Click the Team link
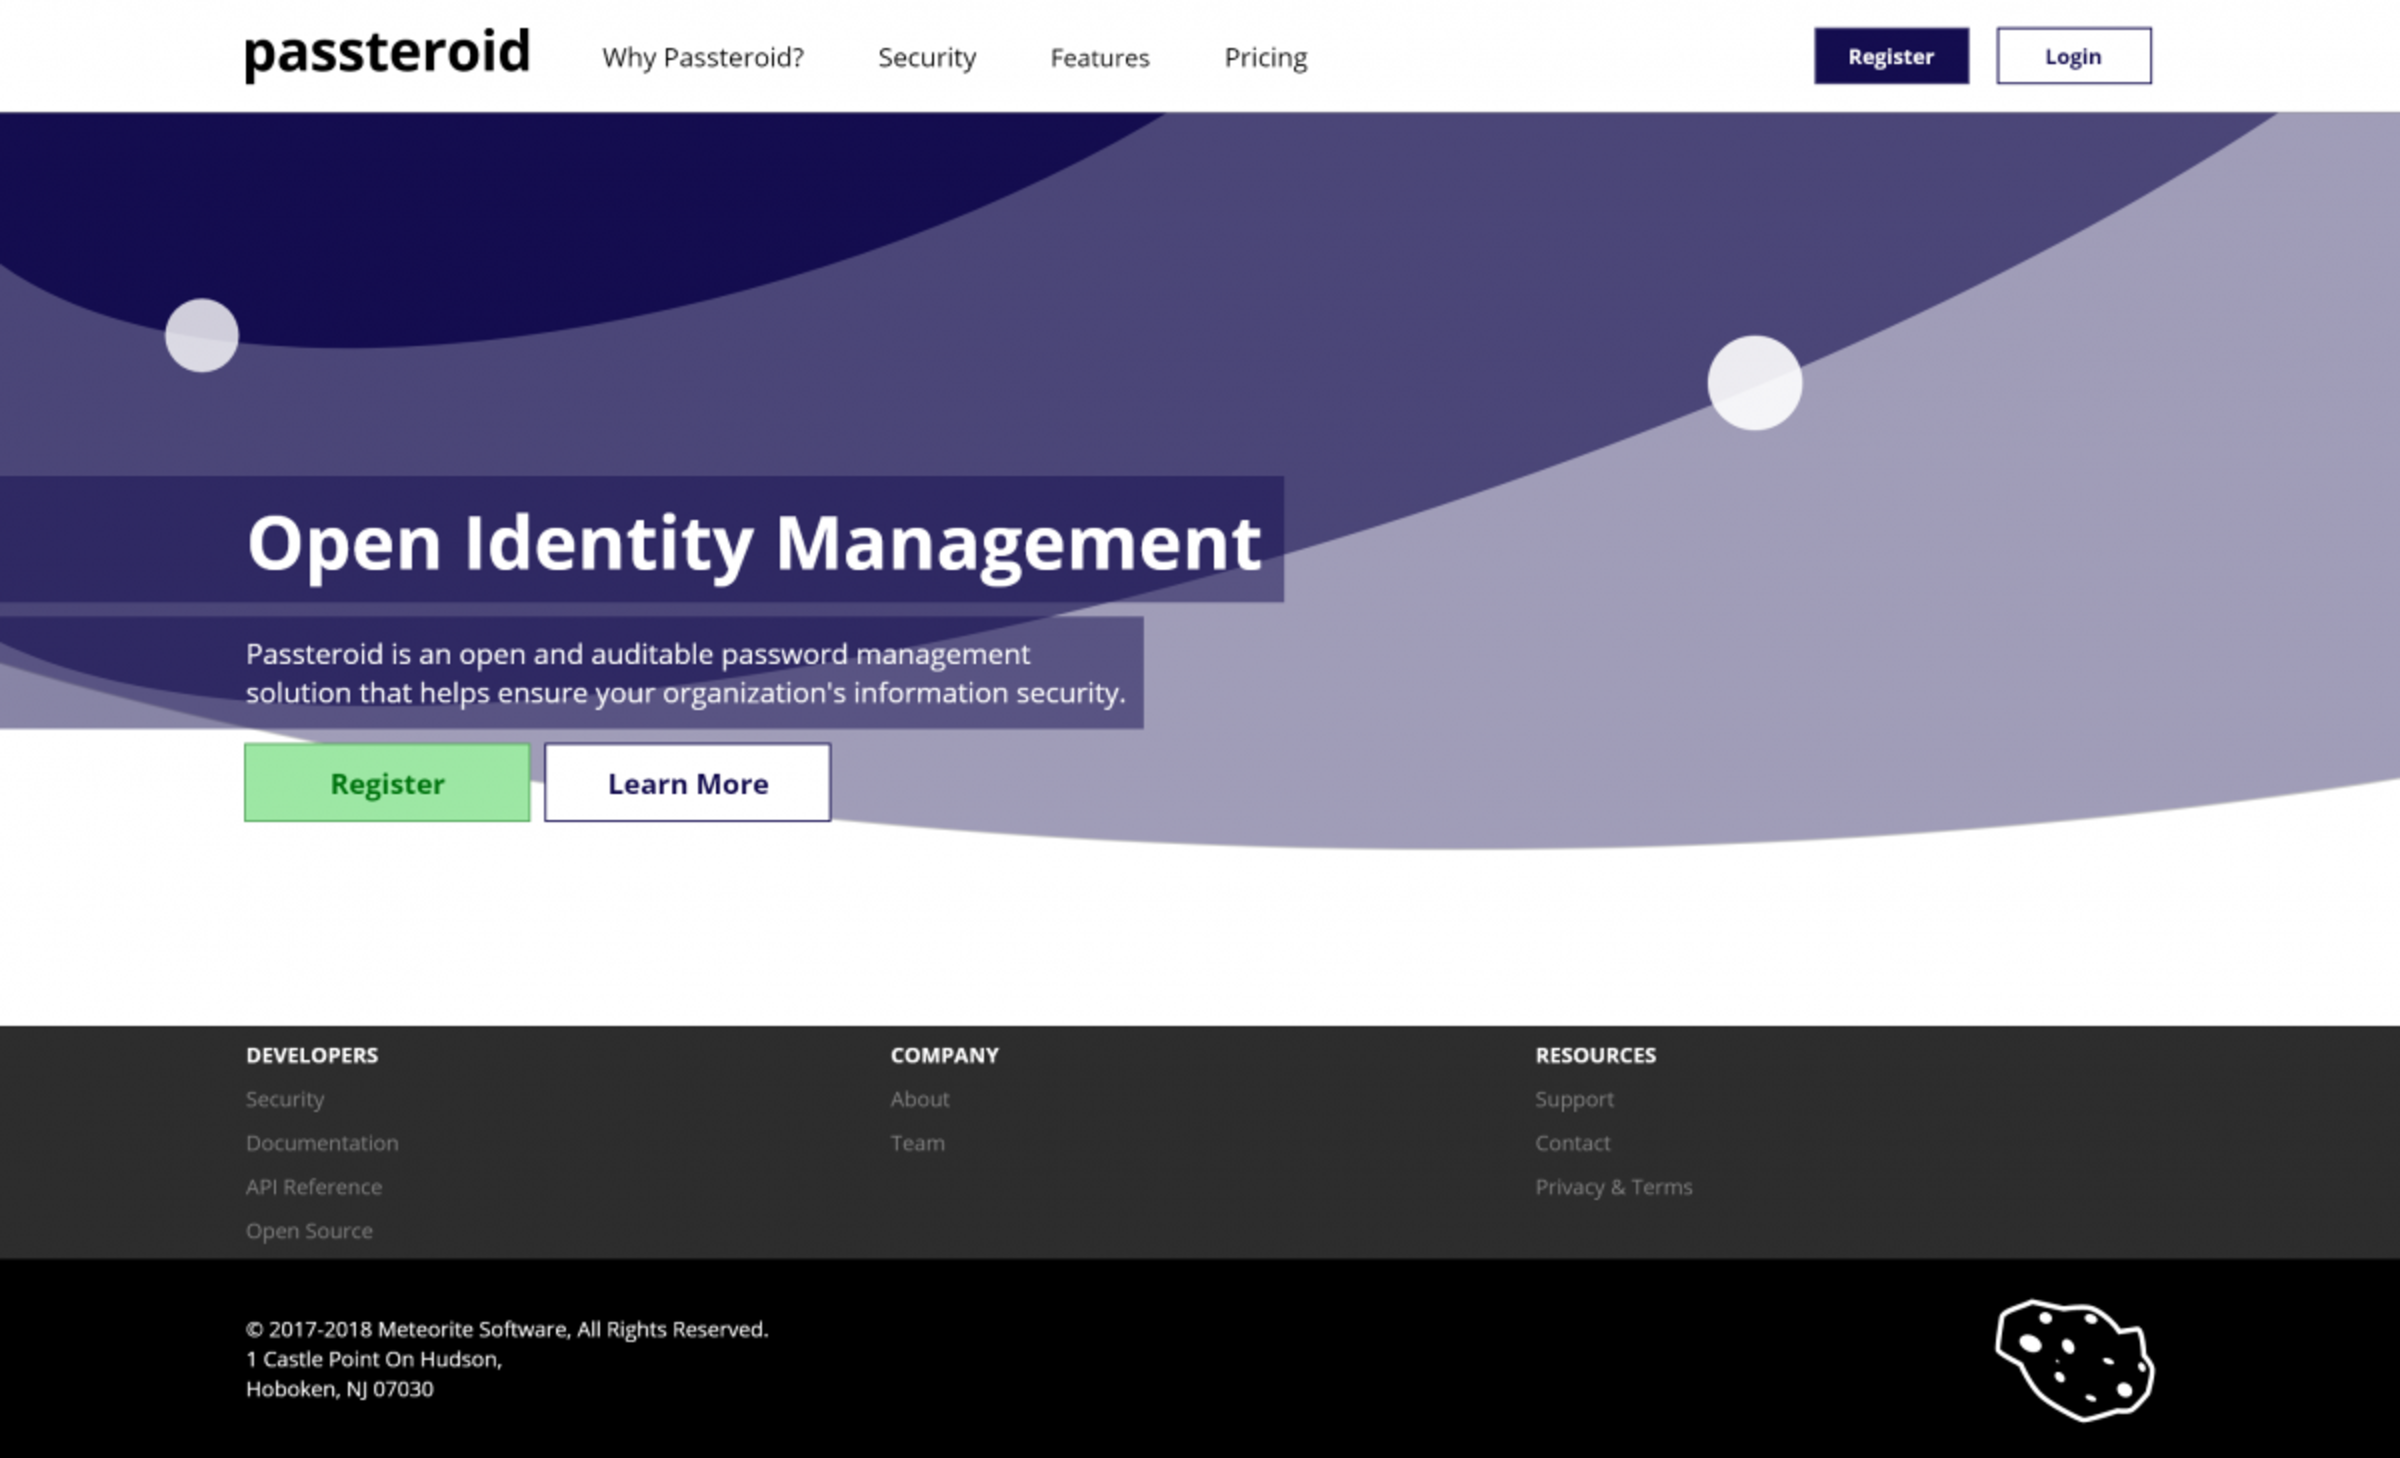The height and width of the screenshot is (1458, 2400). click(917, 1143)
